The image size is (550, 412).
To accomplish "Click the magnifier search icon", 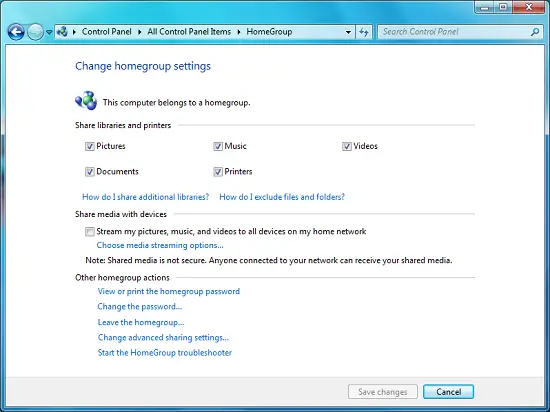I will tap(535, 32).
